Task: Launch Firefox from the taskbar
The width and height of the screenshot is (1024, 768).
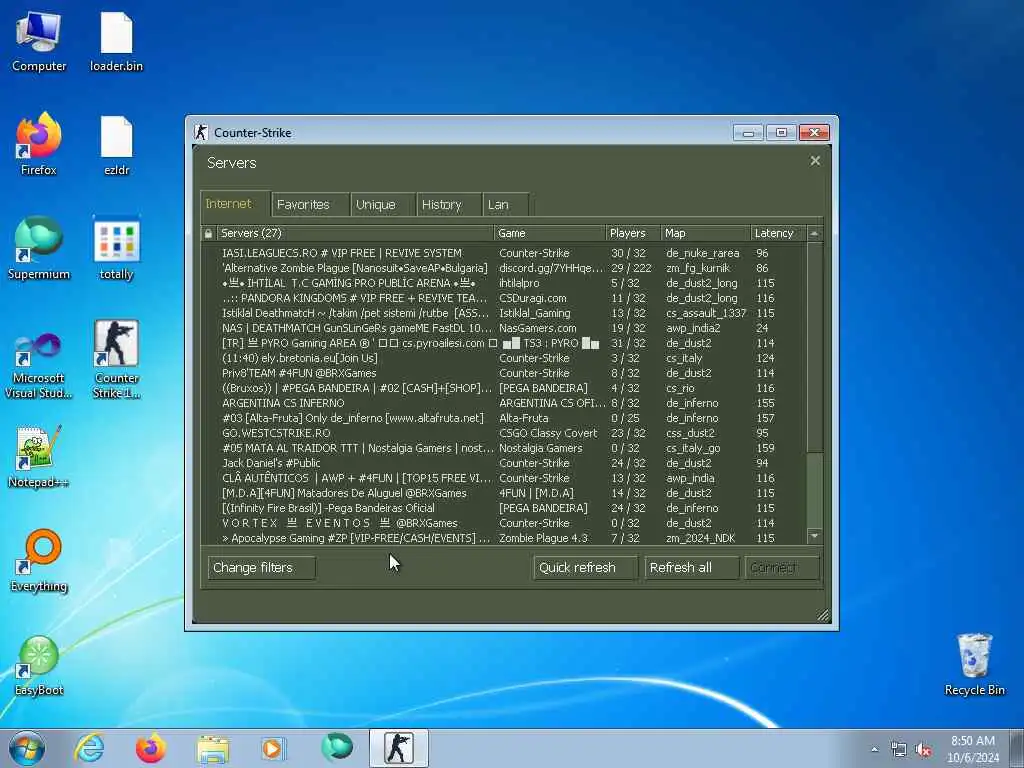Action: click(150, 748)
